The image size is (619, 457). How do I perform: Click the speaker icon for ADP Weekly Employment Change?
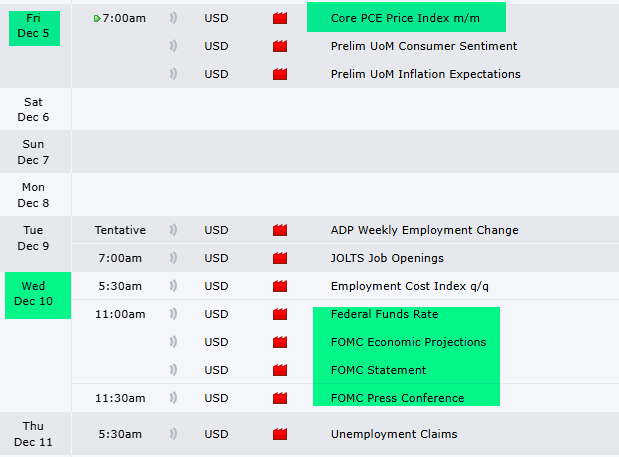[173, 230]
